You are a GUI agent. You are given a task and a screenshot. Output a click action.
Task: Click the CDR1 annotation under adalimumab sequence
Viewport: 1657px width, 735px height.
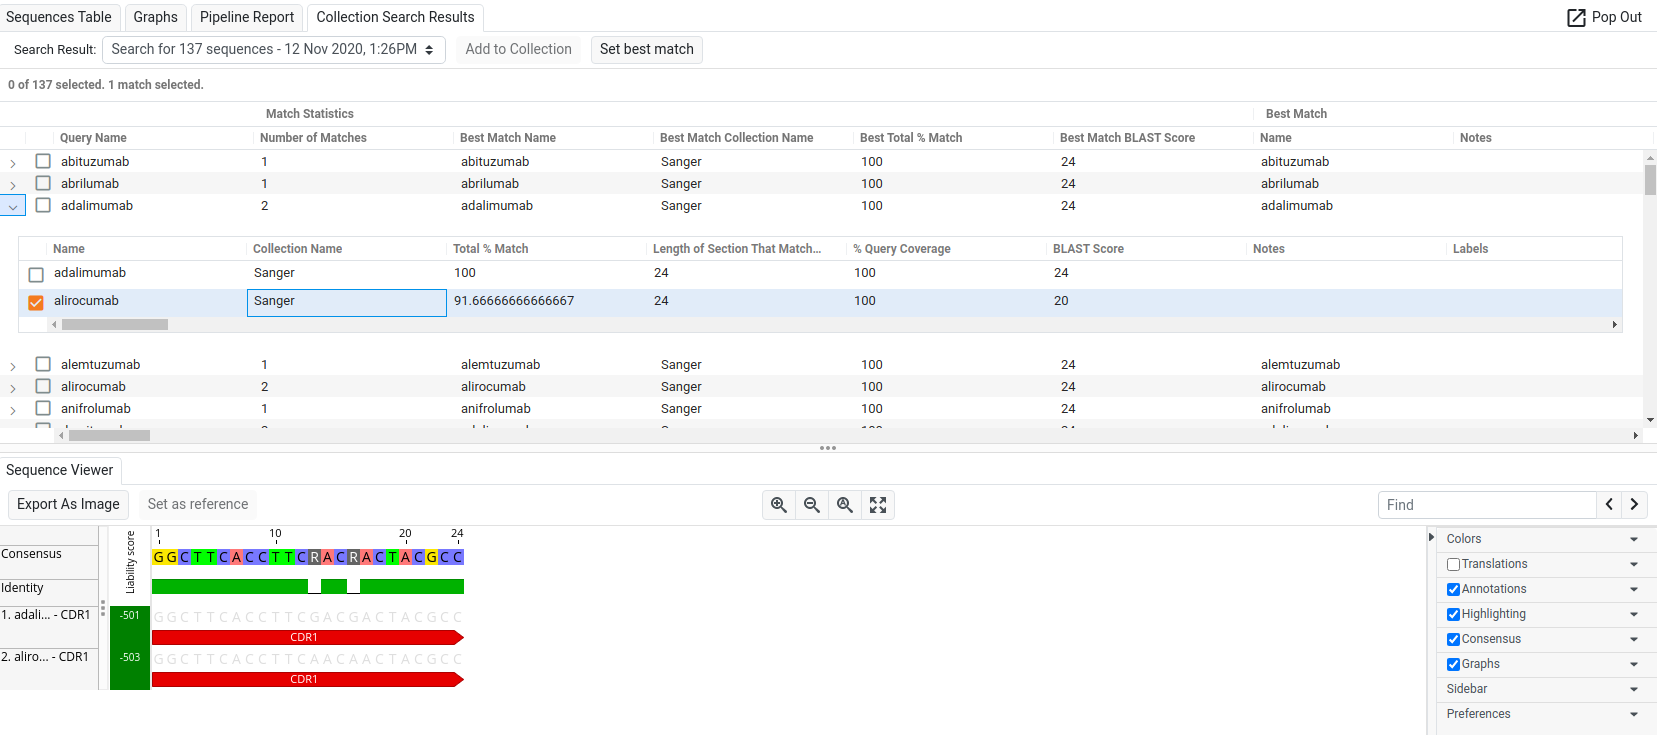[x=307, y=637]
